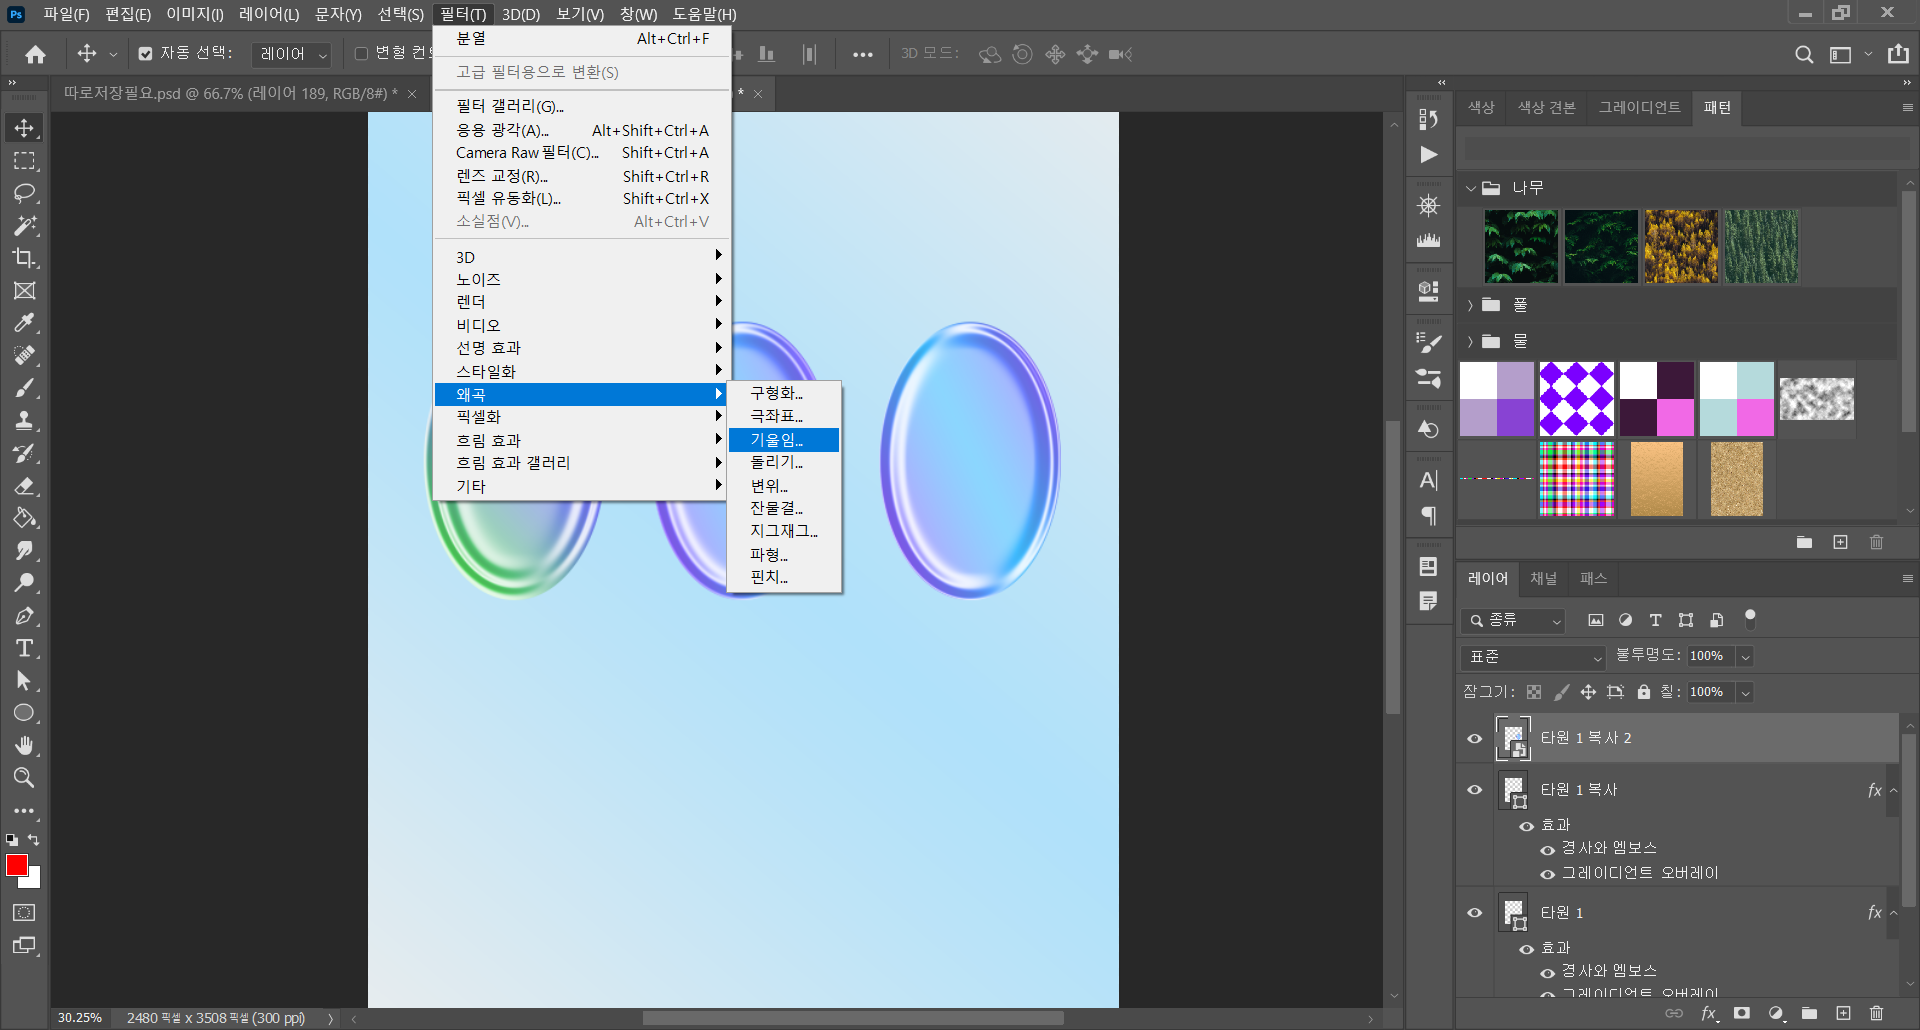Image resolution: width=1920 pixels, height=1030 pixels.
Task: Select the plaid pattern swatch
Action: (1577, 479)
